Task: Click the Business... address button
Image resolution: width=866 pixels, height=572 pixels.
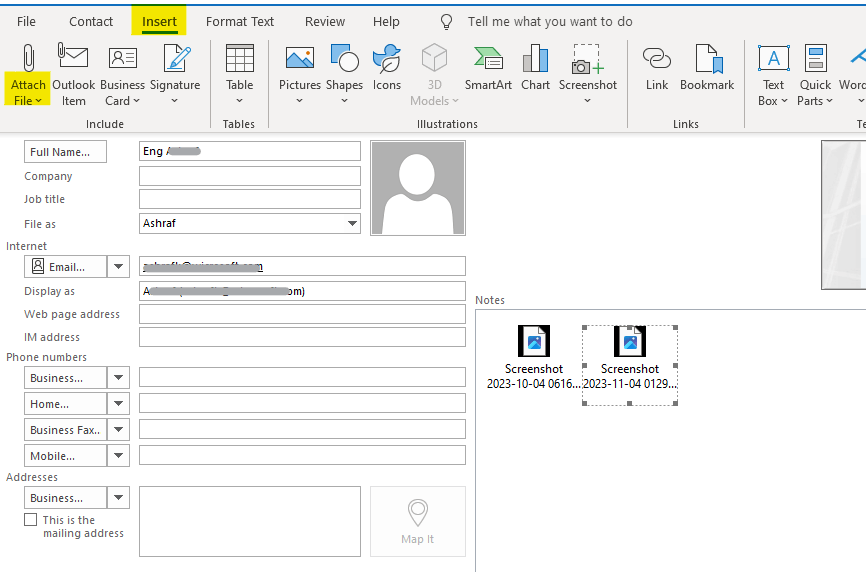Action: (x=65, y=497)
